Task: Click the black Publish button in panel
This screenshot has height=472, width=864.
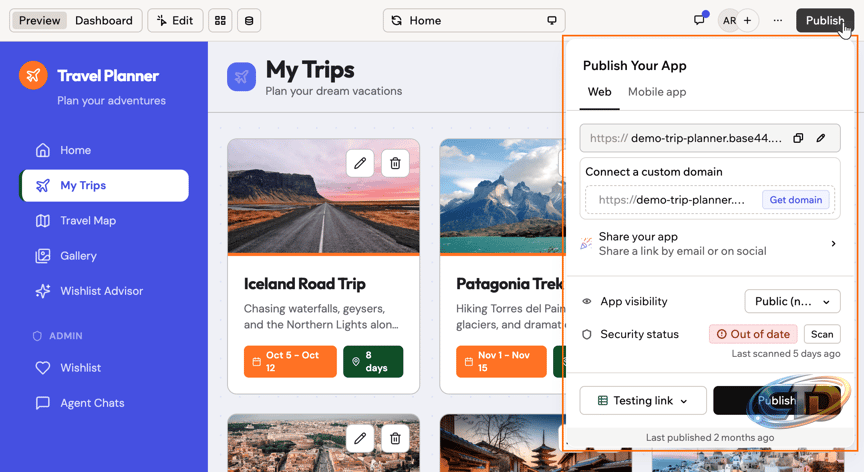Action: [777, 400]
